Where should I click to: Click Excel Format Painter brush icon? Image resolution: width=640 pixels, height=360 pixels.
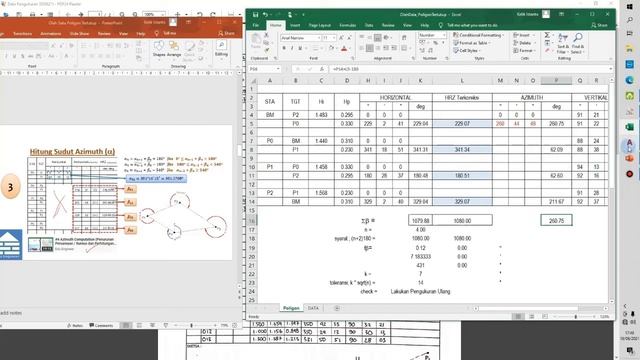(267, 50)
